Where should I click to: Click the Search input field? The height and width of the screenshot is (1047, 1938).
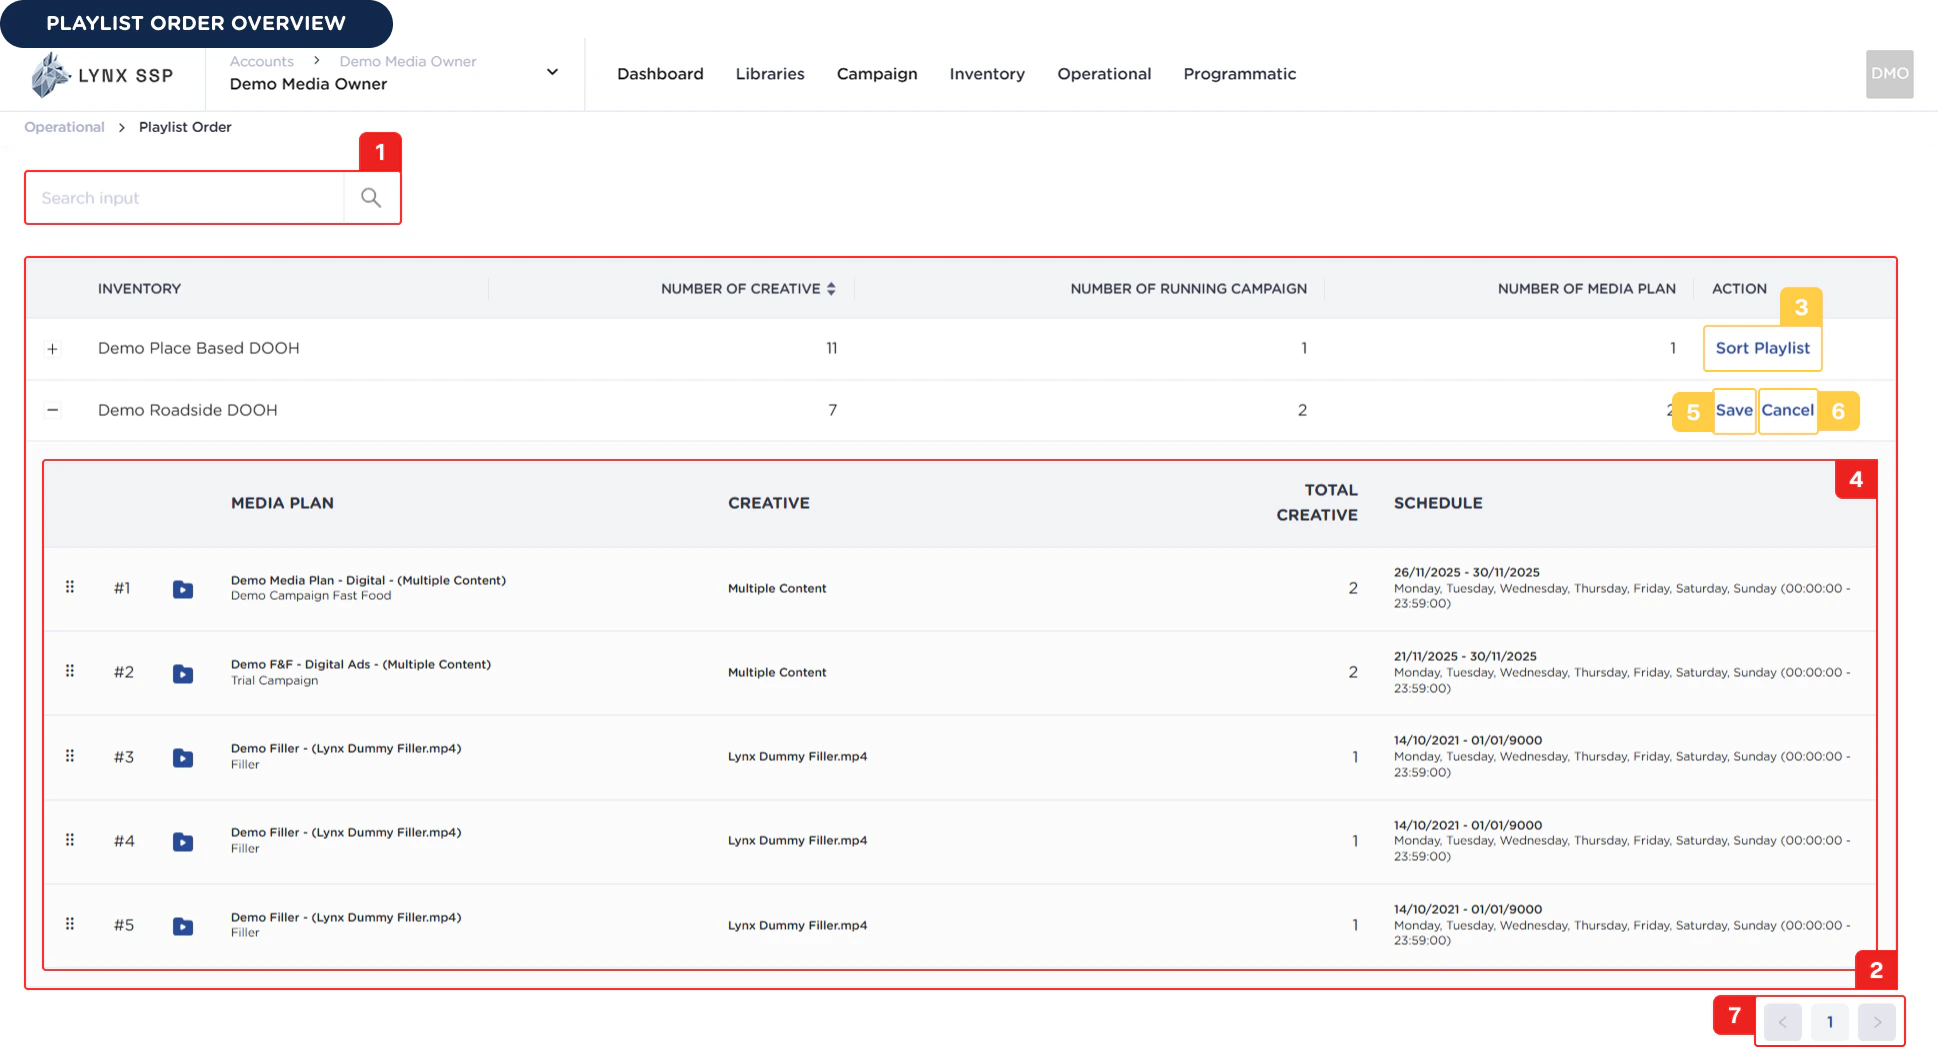click(185, 198)
